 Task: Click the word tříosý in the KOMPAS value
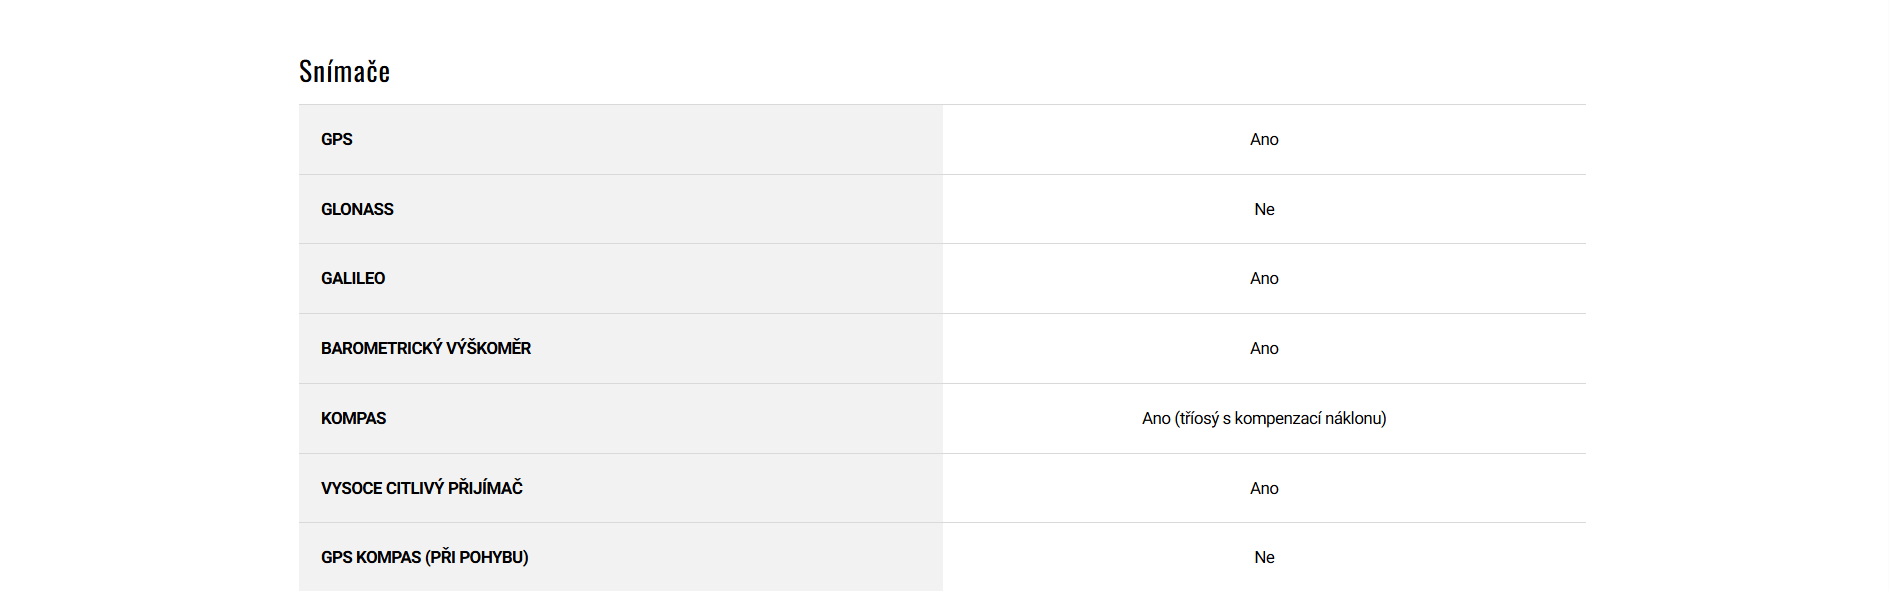pyautogui.click(x=1198, y=419)
